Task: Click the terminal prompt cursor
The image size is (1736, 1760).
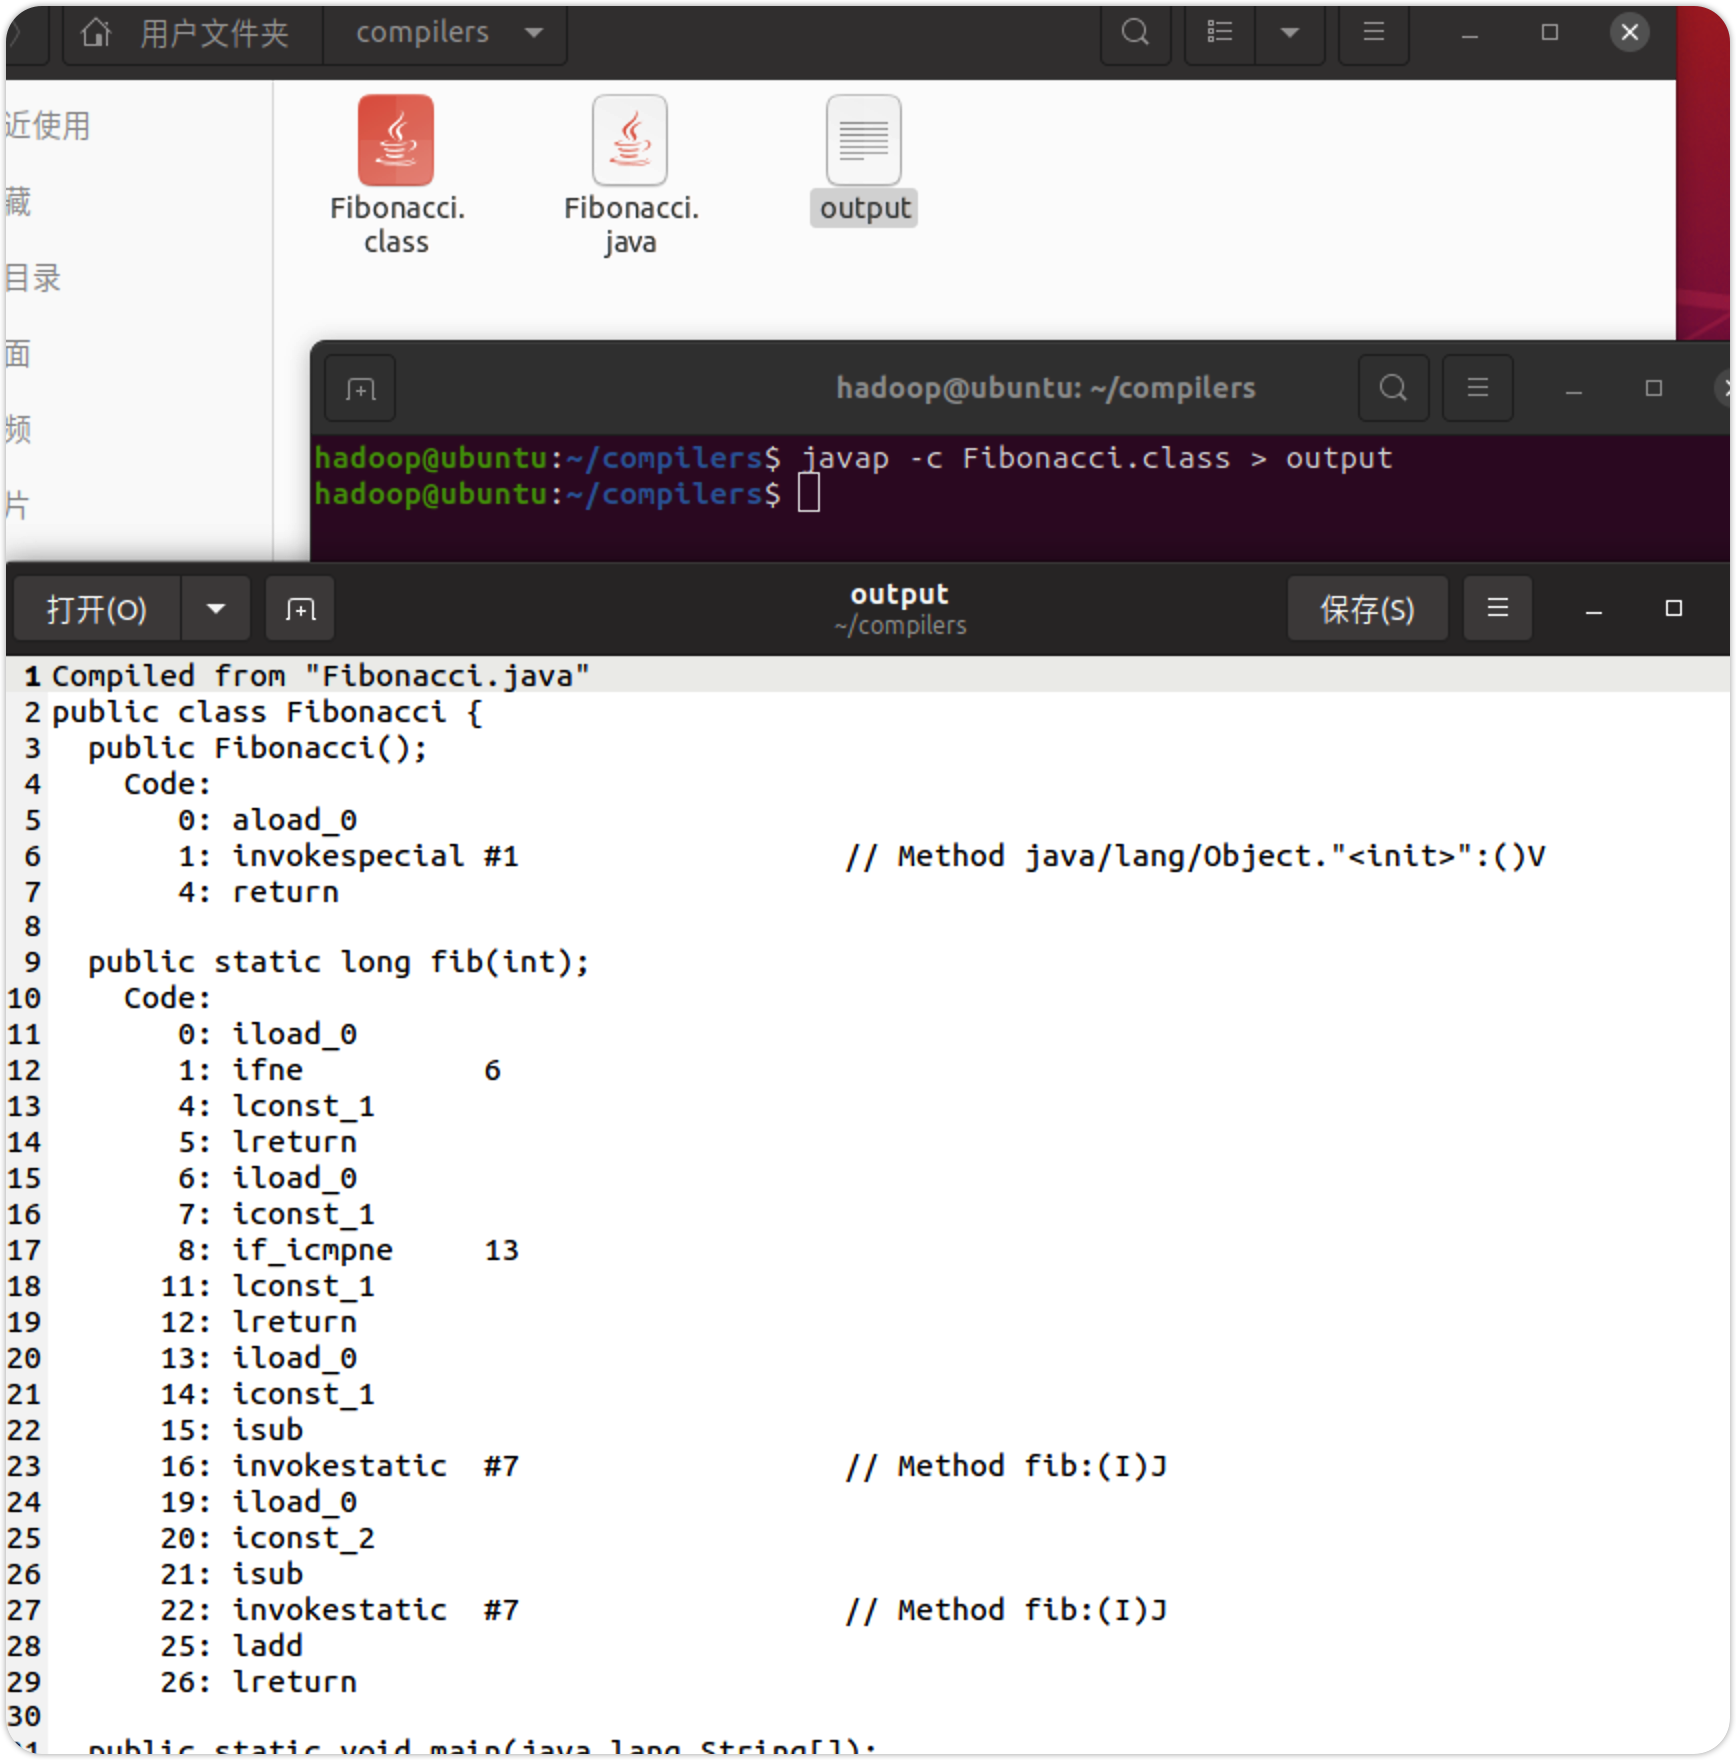Action: [809, 493]
